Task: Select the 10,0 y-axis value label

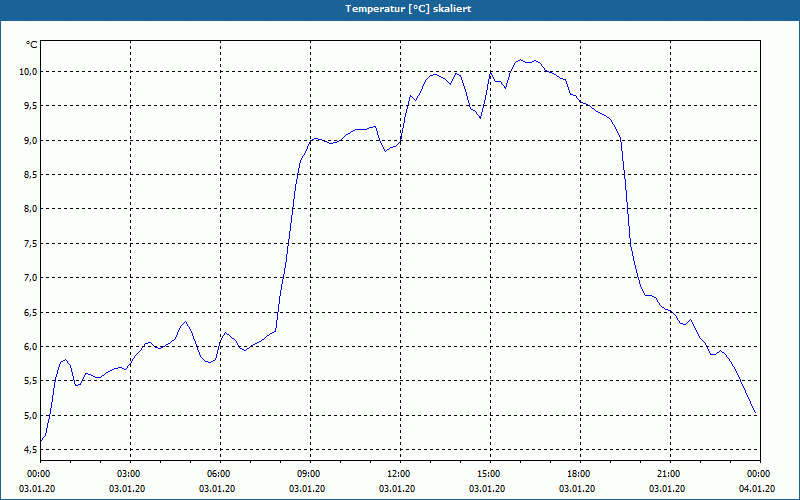Action: coord(28,71)
